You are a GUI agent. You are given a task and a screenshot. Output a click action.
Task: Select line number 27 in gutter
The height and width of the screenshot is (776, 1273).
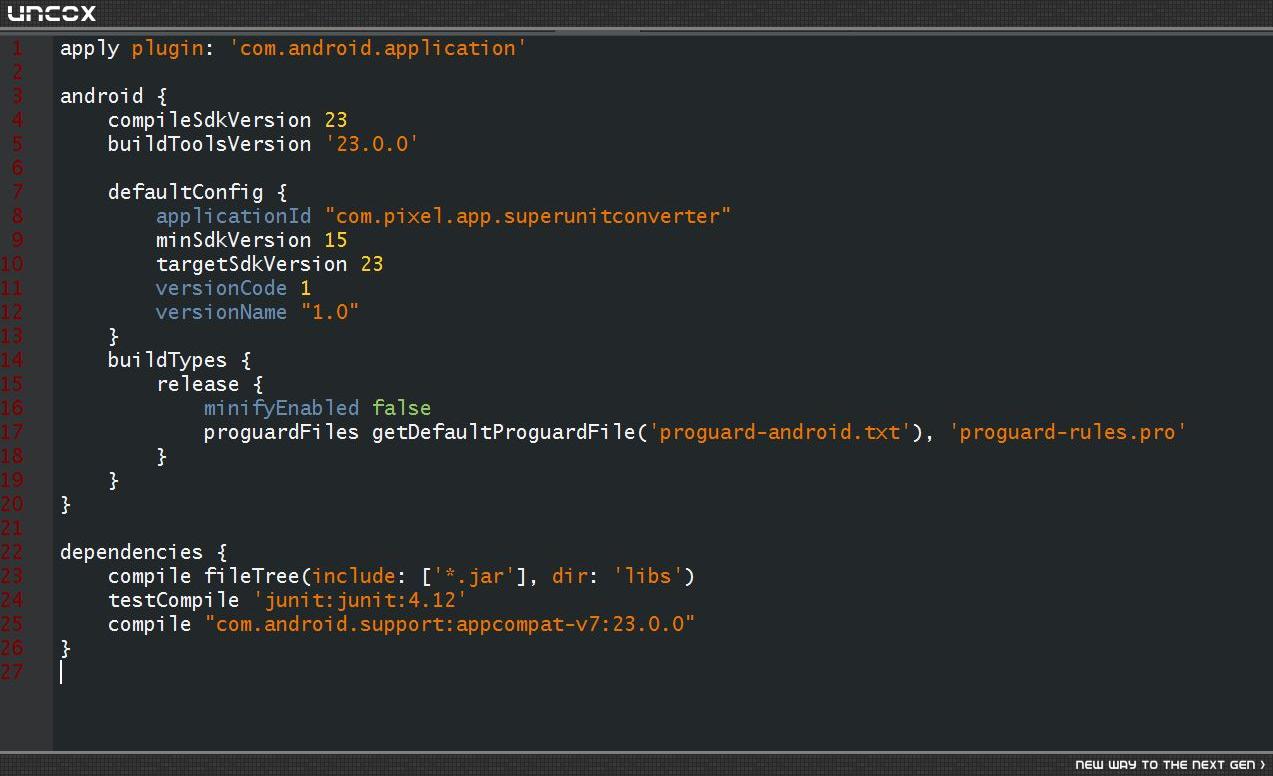click(12, 672)
